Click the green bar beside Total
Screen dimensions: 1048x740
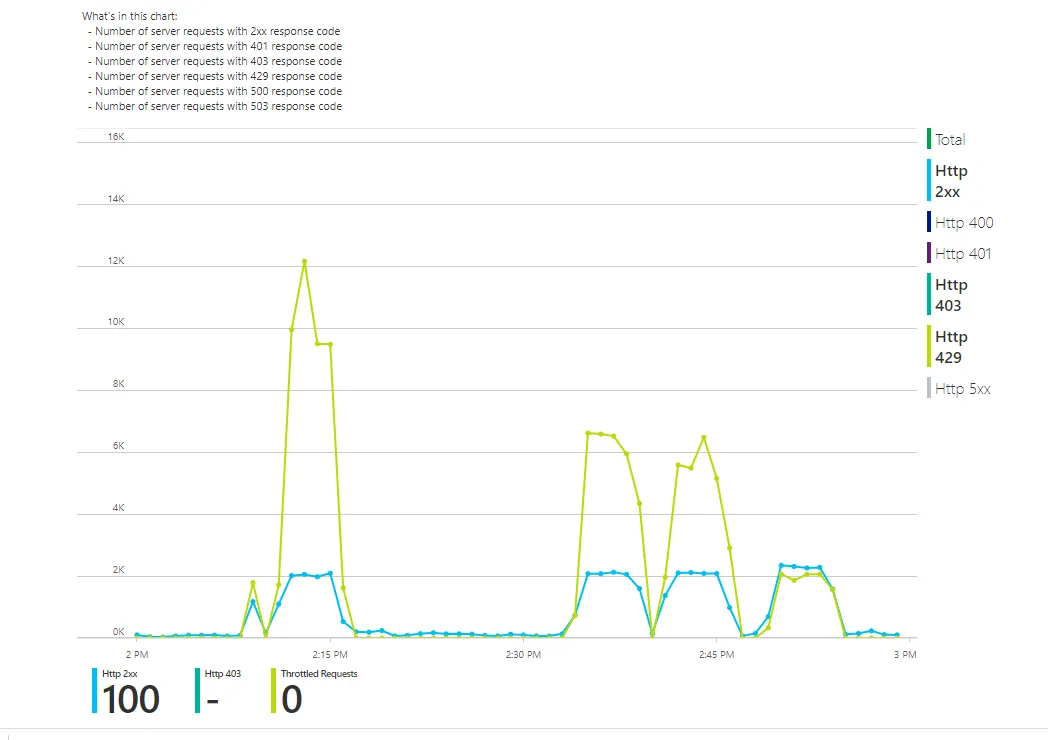930,139
